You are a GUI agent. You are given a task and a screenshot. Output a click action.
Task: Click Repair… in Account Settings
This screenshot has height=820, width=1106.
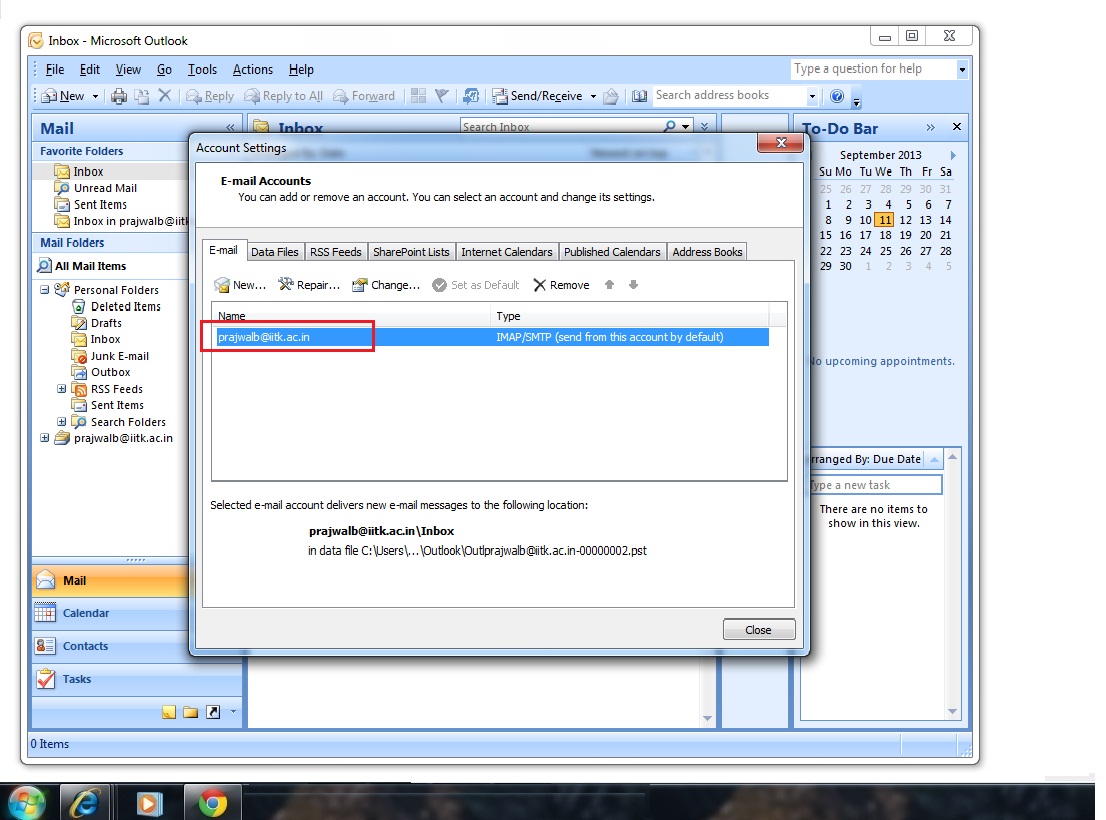pyautogui.click(x=309, y=285)
